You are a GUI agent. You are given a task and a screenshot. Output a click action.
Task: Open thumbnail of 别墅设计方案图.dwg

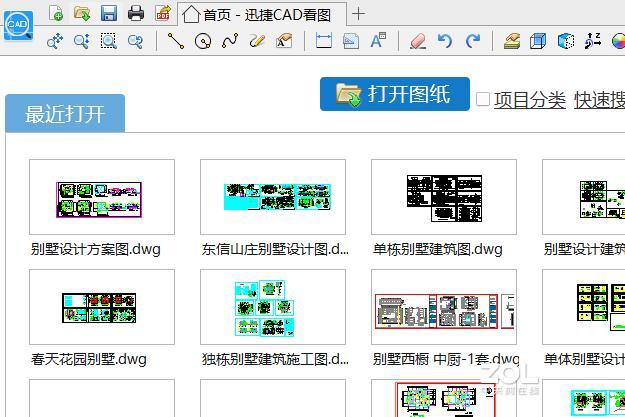point(102,197)
